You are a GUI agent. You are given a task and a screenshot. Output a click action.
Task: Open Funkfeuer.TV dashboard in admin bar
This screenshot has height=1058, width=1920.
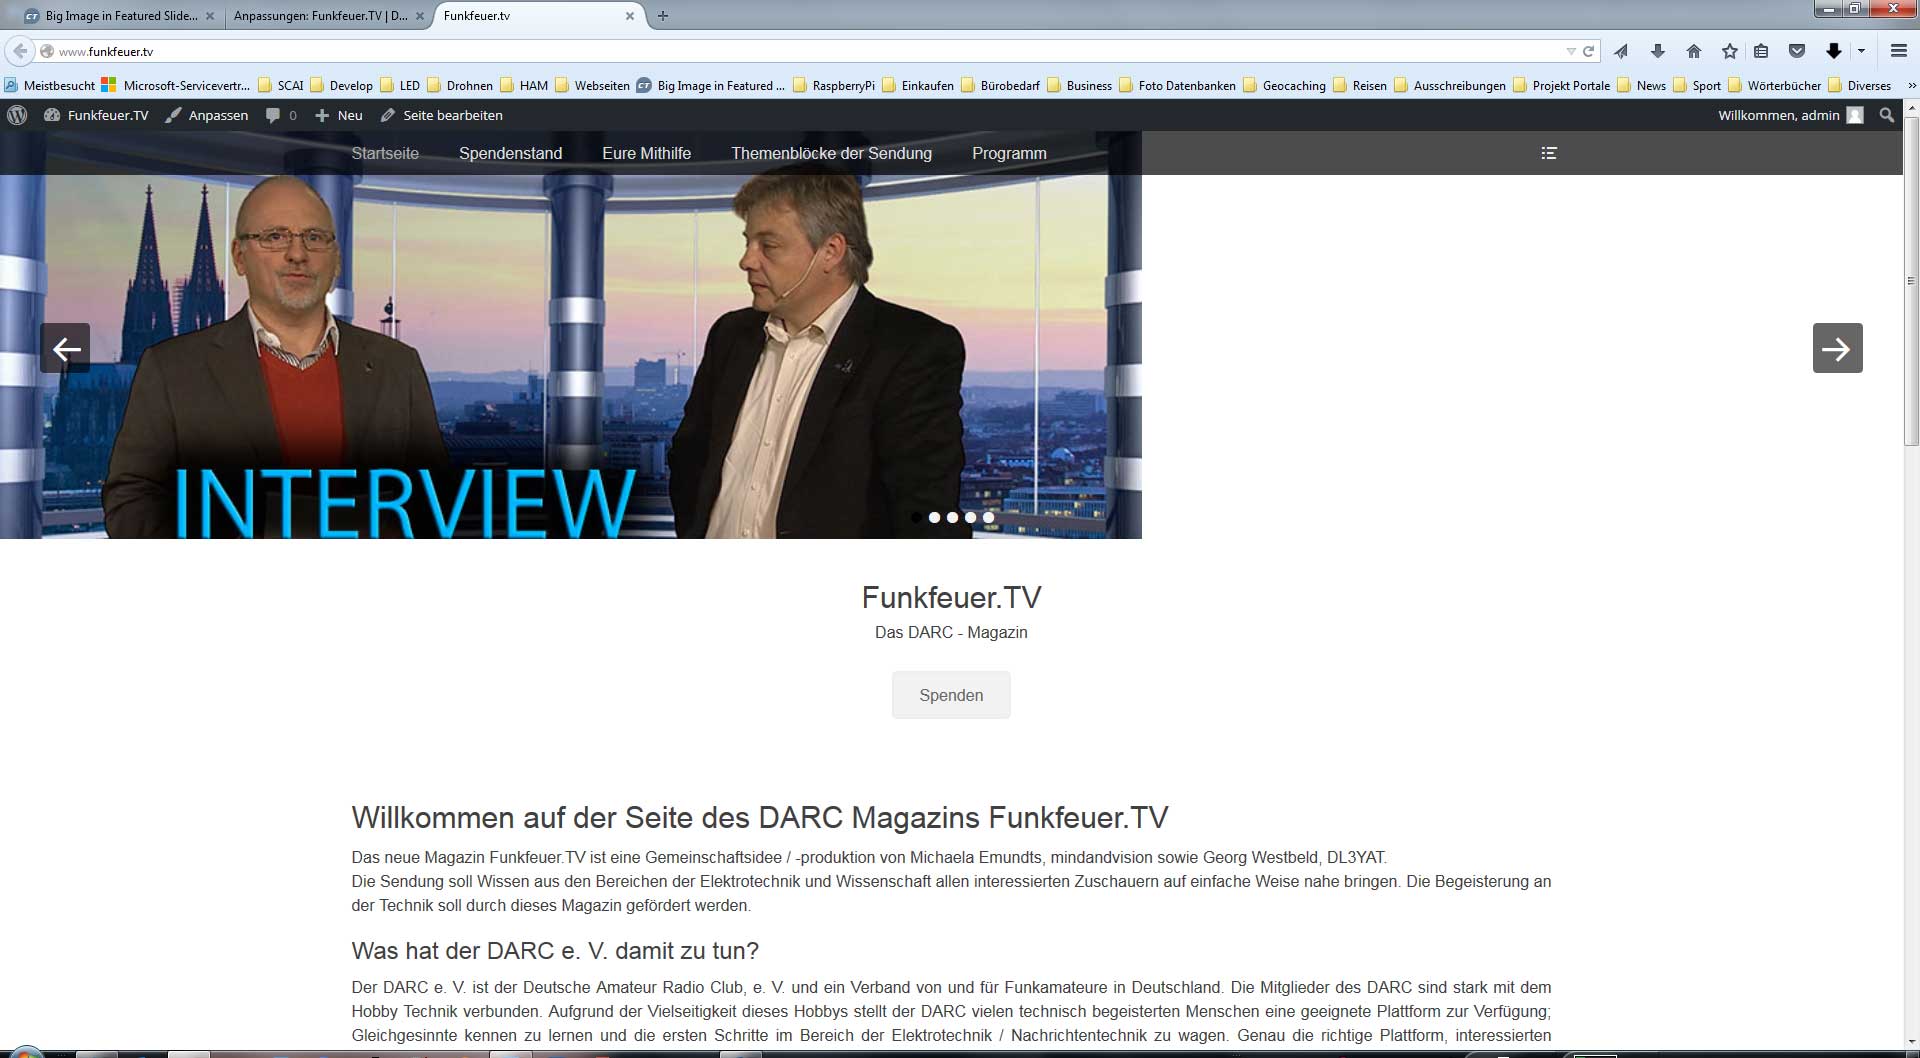tap(96, 115)
